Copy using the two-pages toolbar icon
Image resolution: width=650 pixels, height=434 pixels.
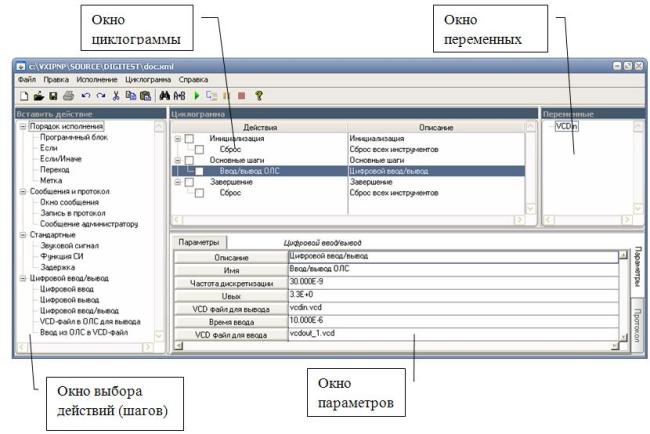click(x=131, y=96)
